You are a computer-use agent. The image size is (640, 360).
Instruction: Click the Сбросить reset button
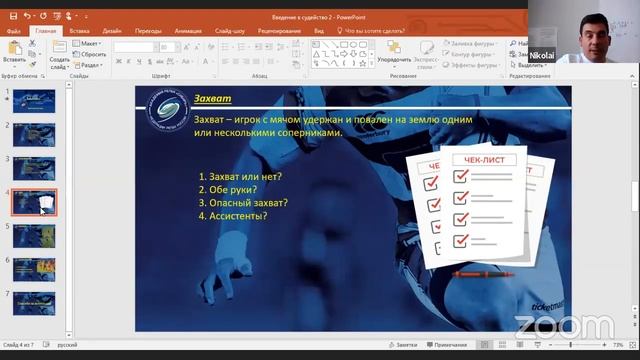click(89, 54)
